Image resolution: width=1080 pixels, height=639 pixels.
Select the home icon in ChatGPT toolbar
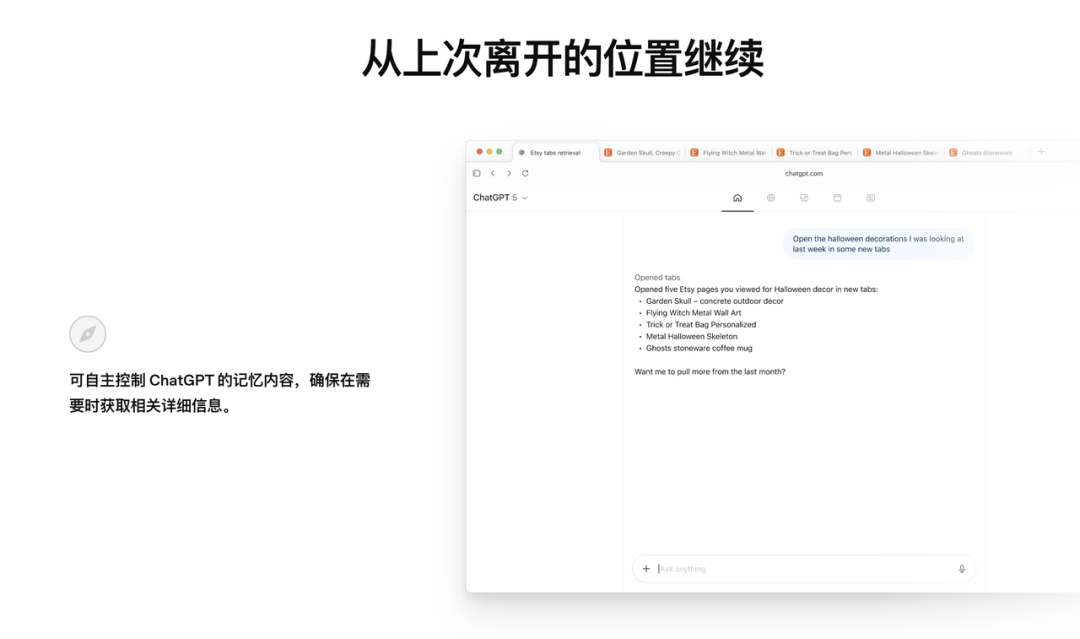pyautogui.click(x=737, y=198)
